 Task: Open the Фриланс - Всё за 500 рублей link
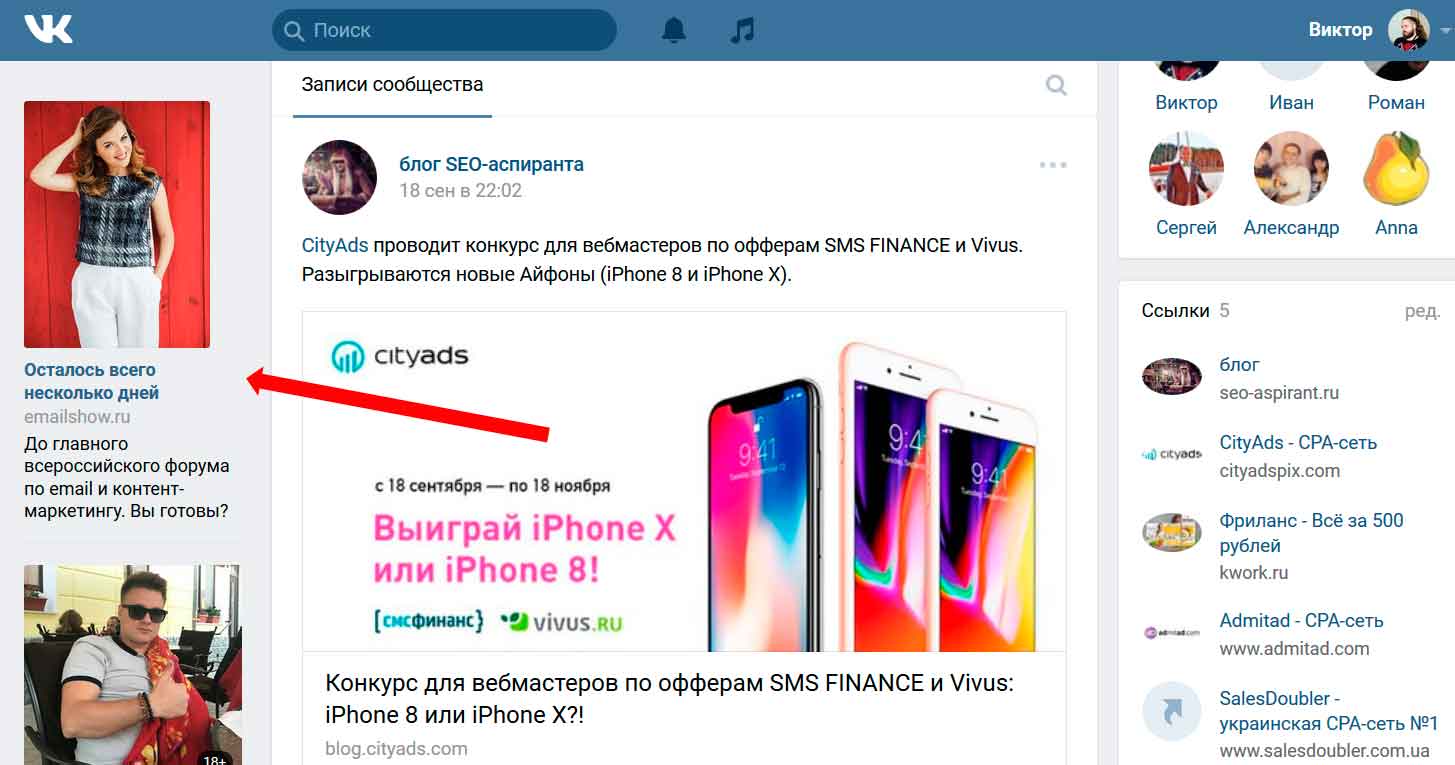[x=1311, y=533]
